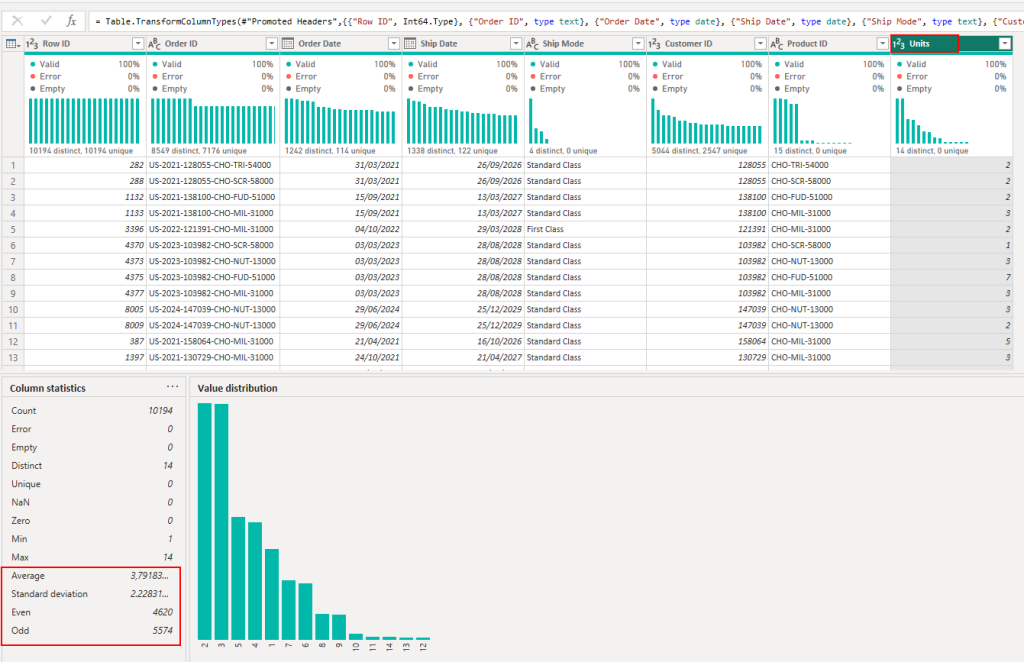Viewport: 1024px width, 662px height.
Task: Open the table options icon at grid corner
Action: pyautogui.click(x=12, y=44)
